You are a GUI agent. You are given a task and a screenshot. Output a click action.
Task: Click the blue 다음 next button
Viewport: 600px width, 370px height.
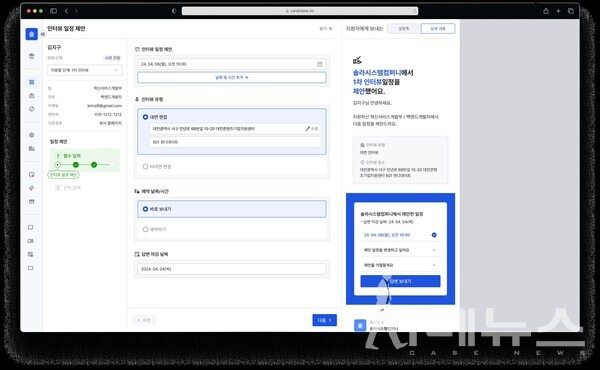324,320
